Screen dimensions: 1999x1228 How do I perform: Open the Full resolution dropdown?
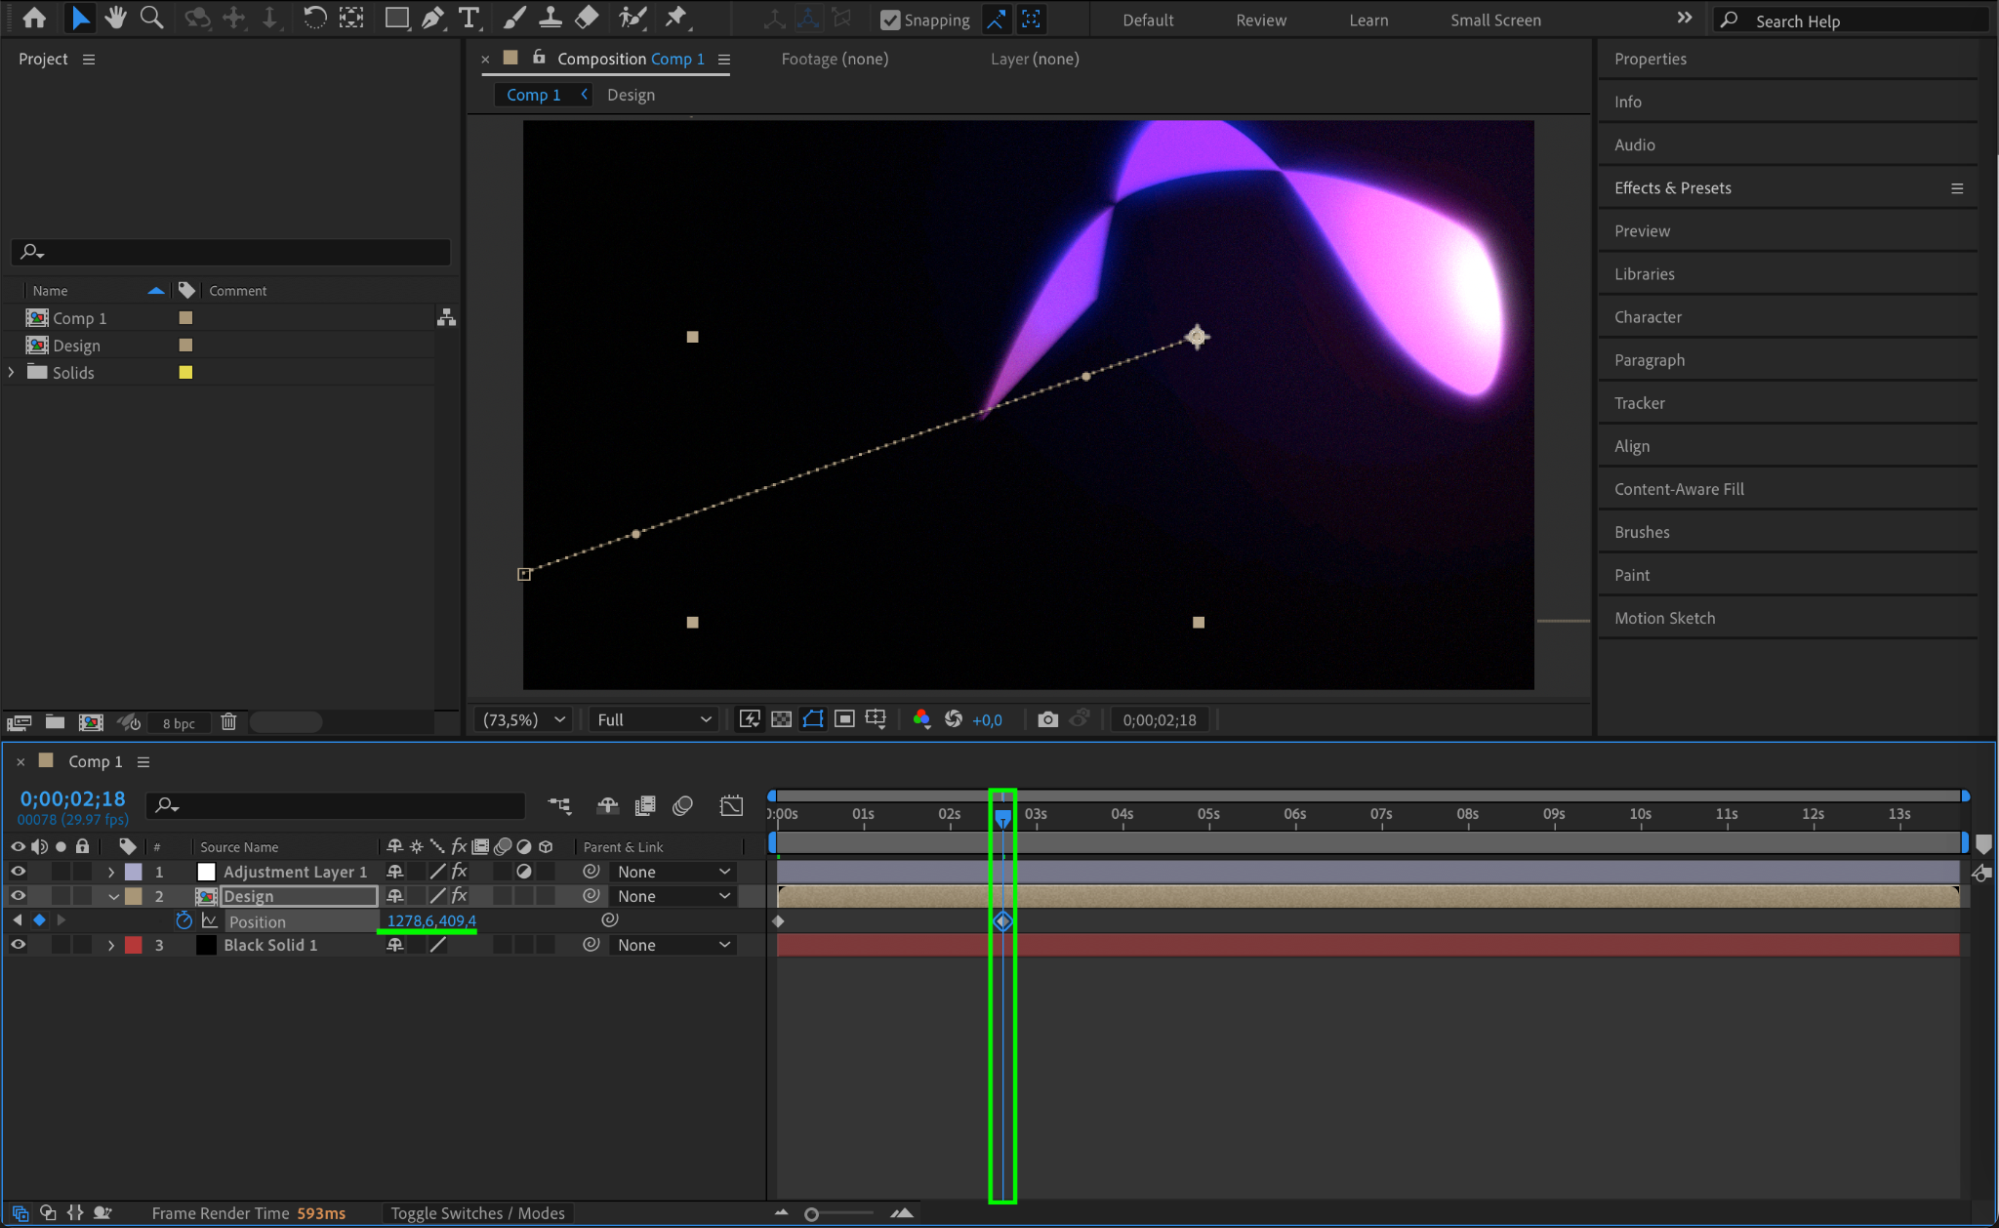(x=654, y=719)
